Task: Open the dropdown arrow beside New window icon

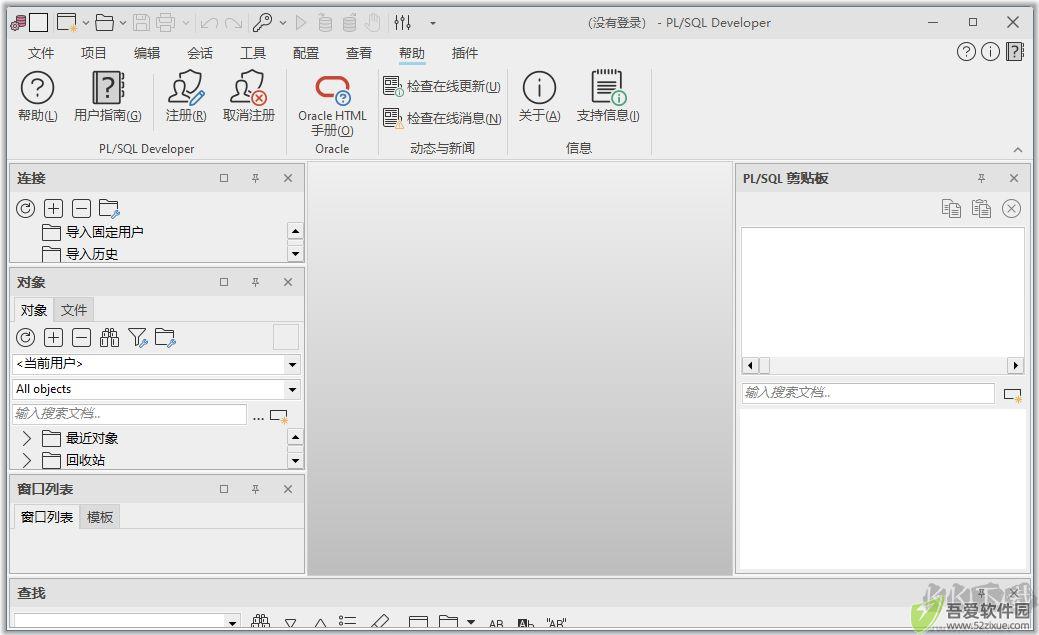Action: [85, 23]
